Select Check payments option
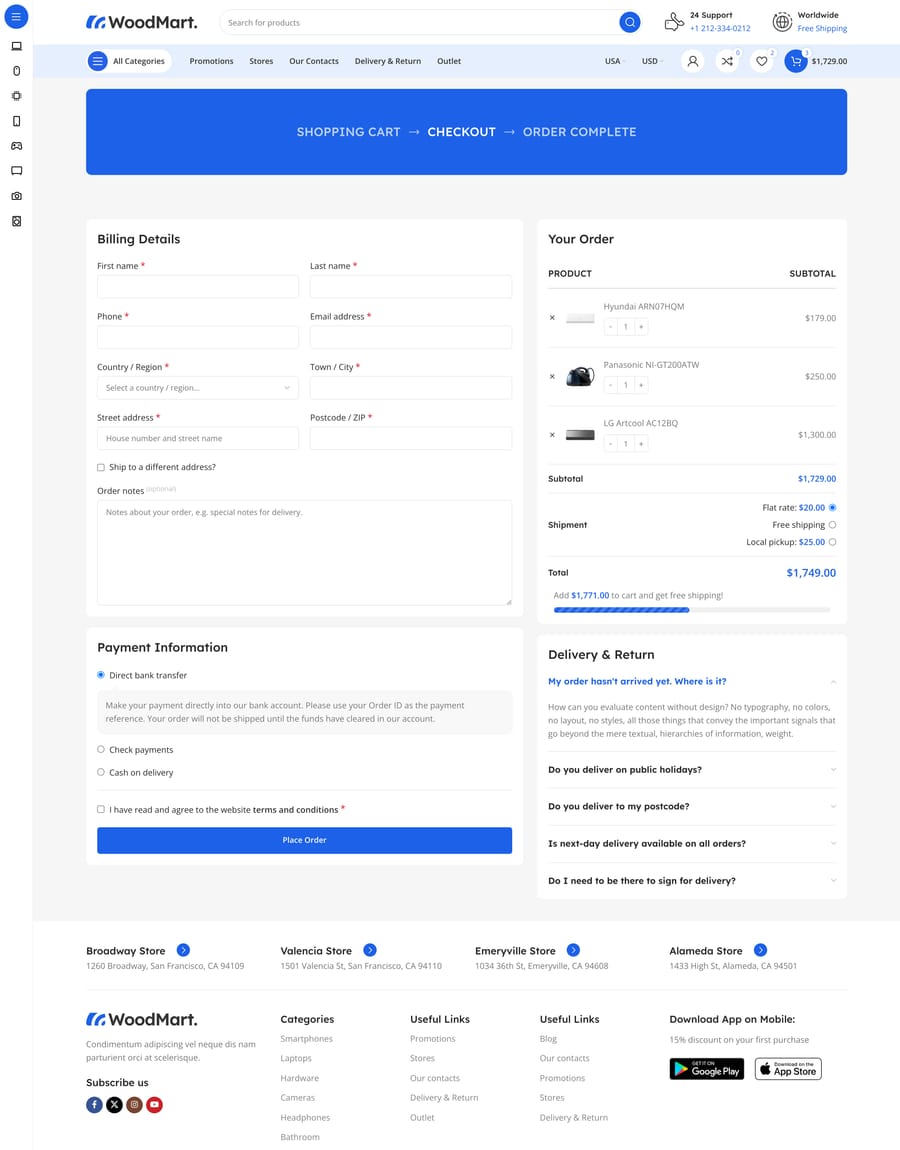This screenshot has height=1150, width=900. [101, 750]
